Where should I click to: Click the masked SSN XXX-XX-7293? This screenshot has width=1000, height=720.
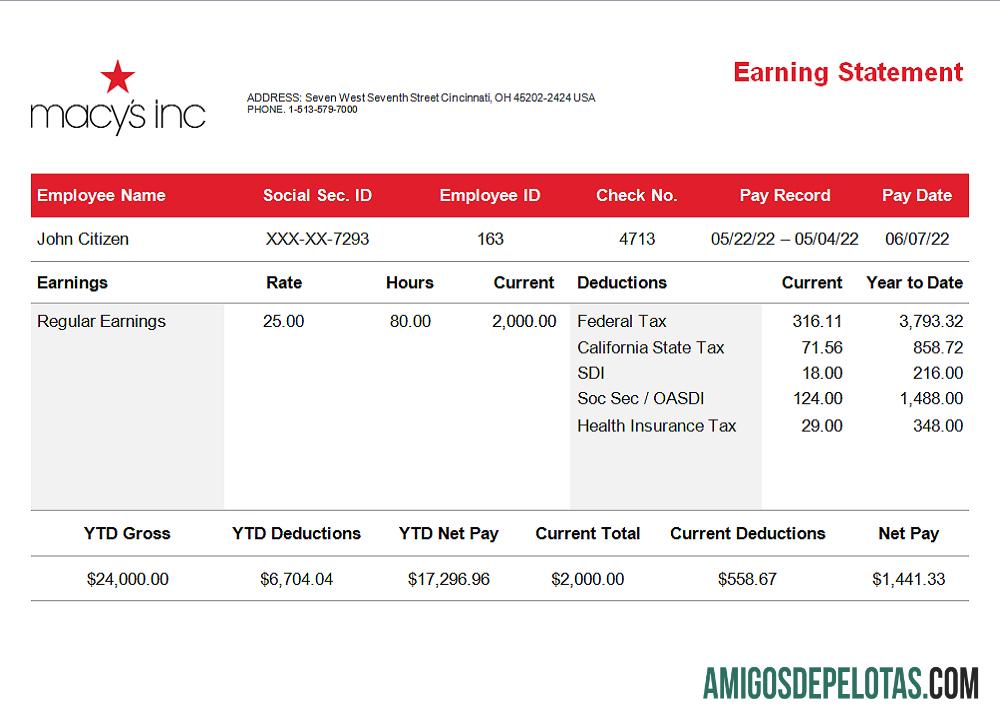(x=317, y=239)
